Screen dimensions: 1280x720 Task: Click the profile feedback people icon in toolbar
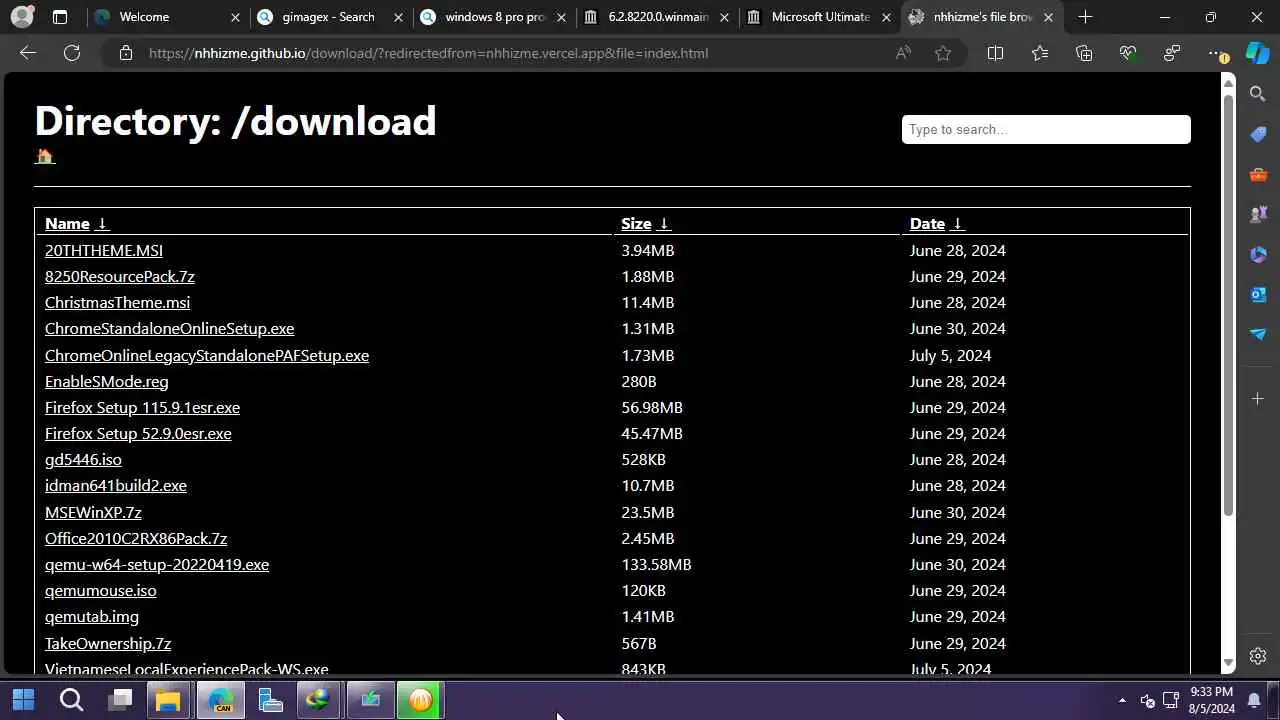coord(1172,53)
